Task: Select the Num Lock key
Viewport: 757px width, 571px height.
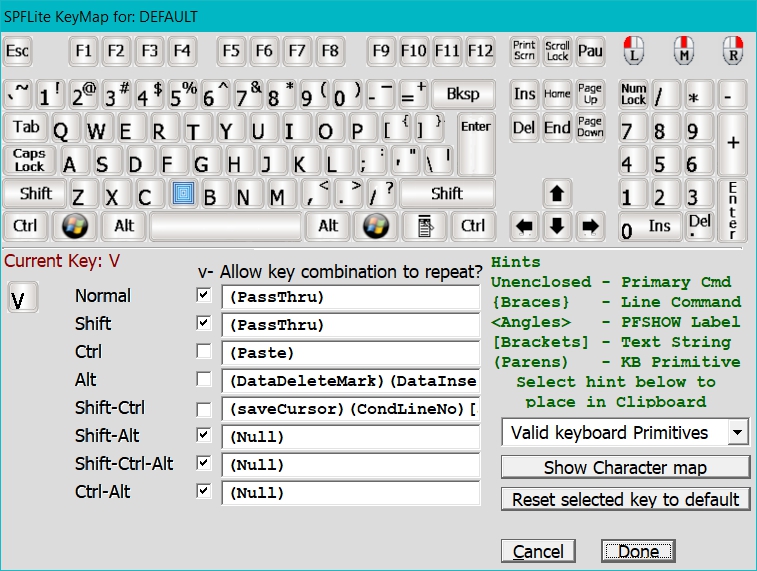Action: coord(633,94)
